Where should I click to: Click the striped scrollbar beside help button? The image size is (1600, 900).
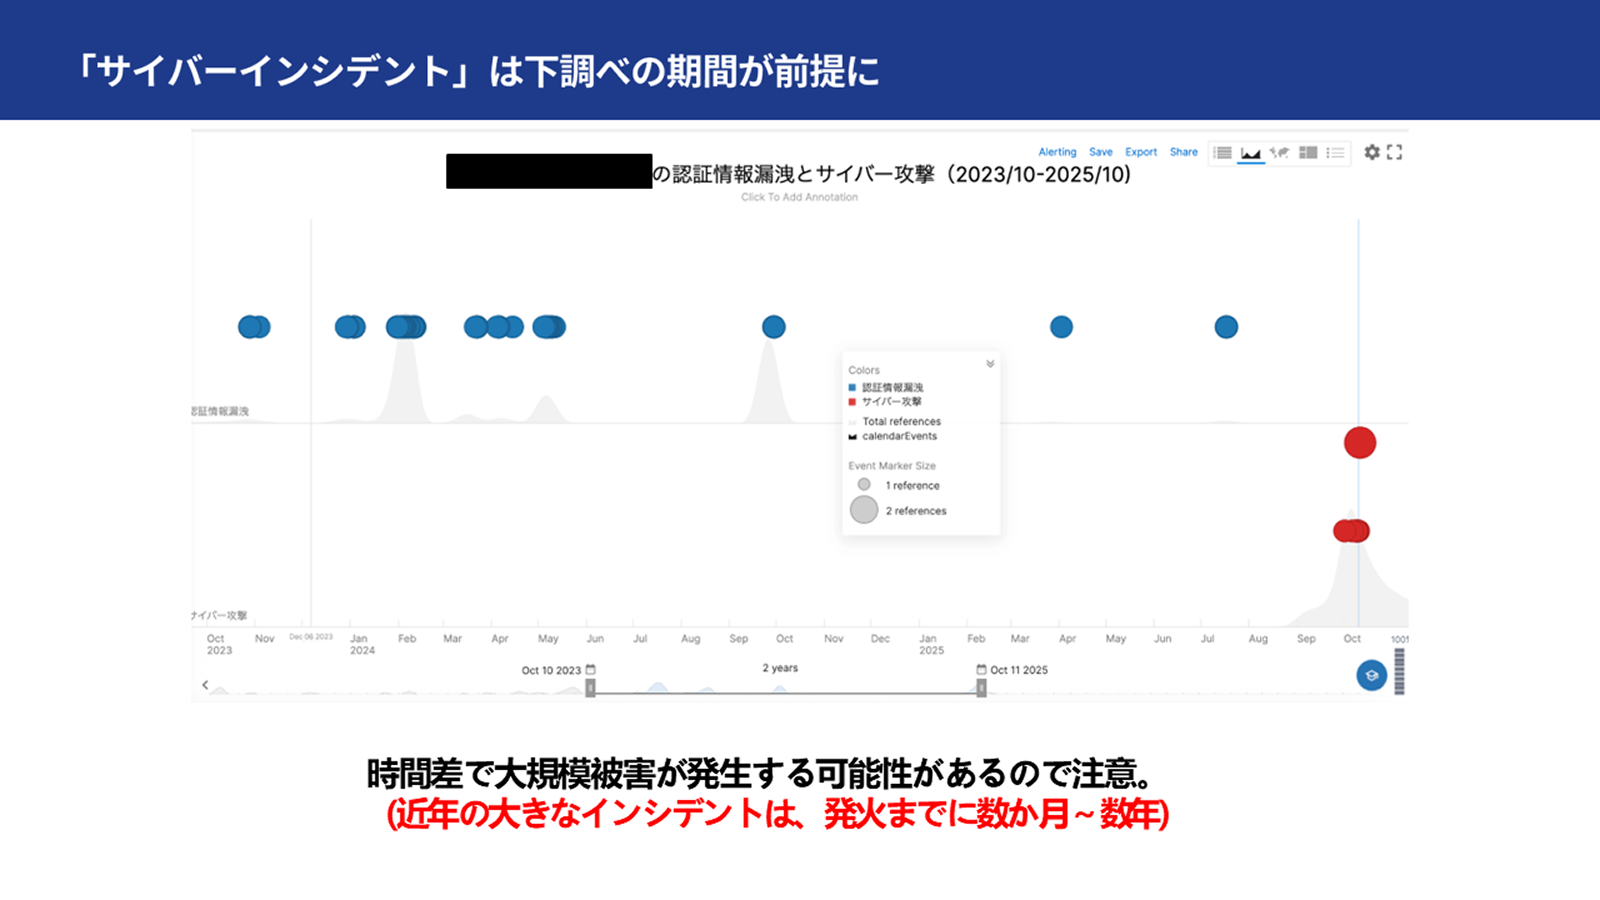(x=1399, y=671)
